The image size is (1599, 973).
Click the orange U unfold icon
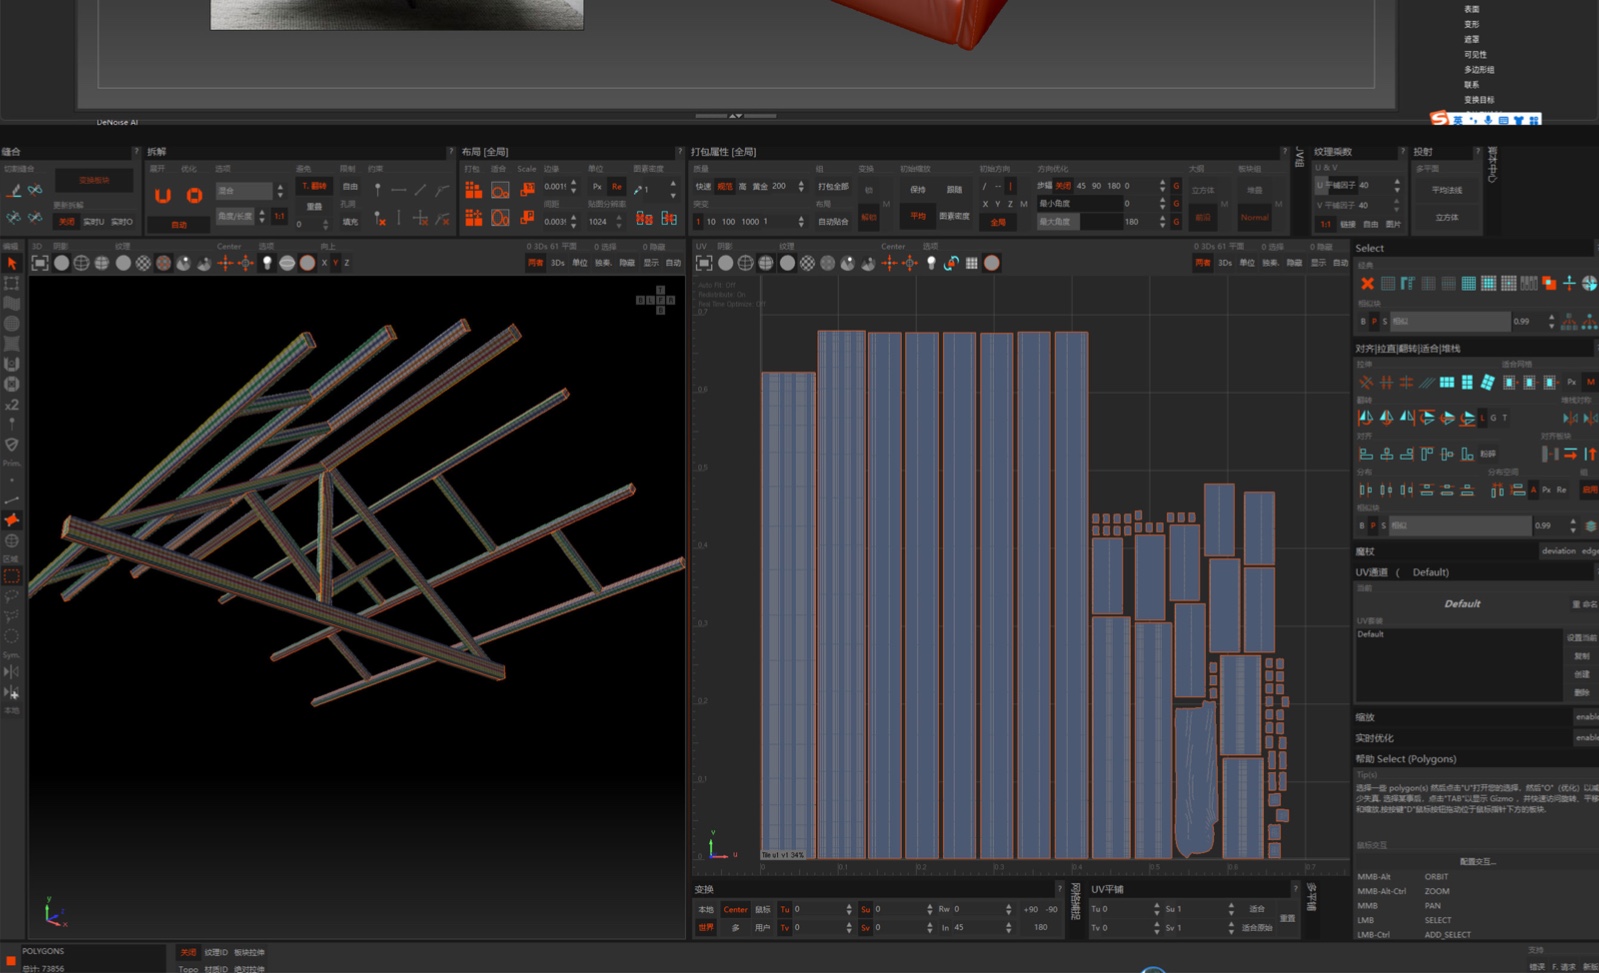coord(163,196)
